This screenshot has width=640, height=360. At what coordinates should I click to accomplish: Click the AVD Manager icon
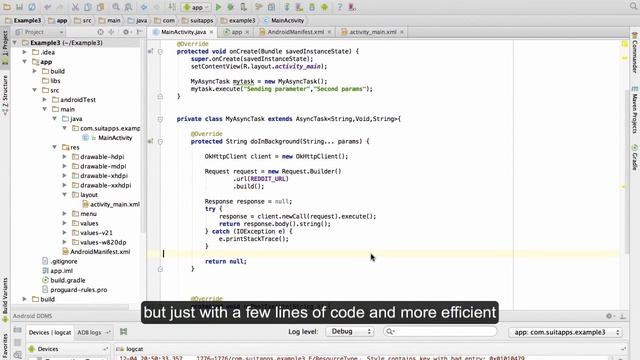point(299,7)
